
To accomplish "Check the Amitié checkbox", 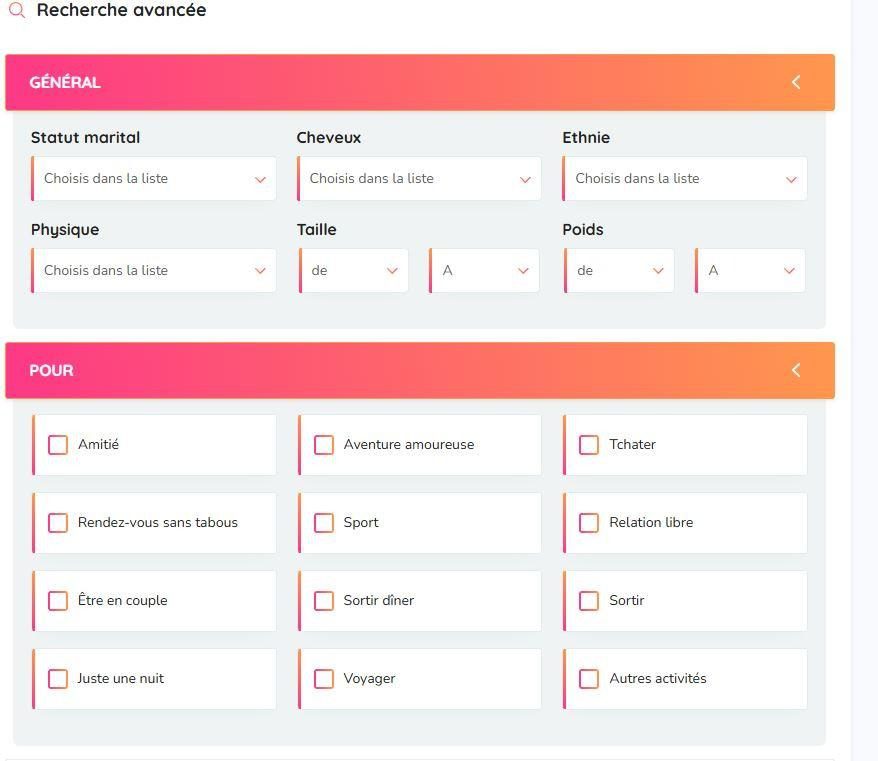I will click(58, 445).
